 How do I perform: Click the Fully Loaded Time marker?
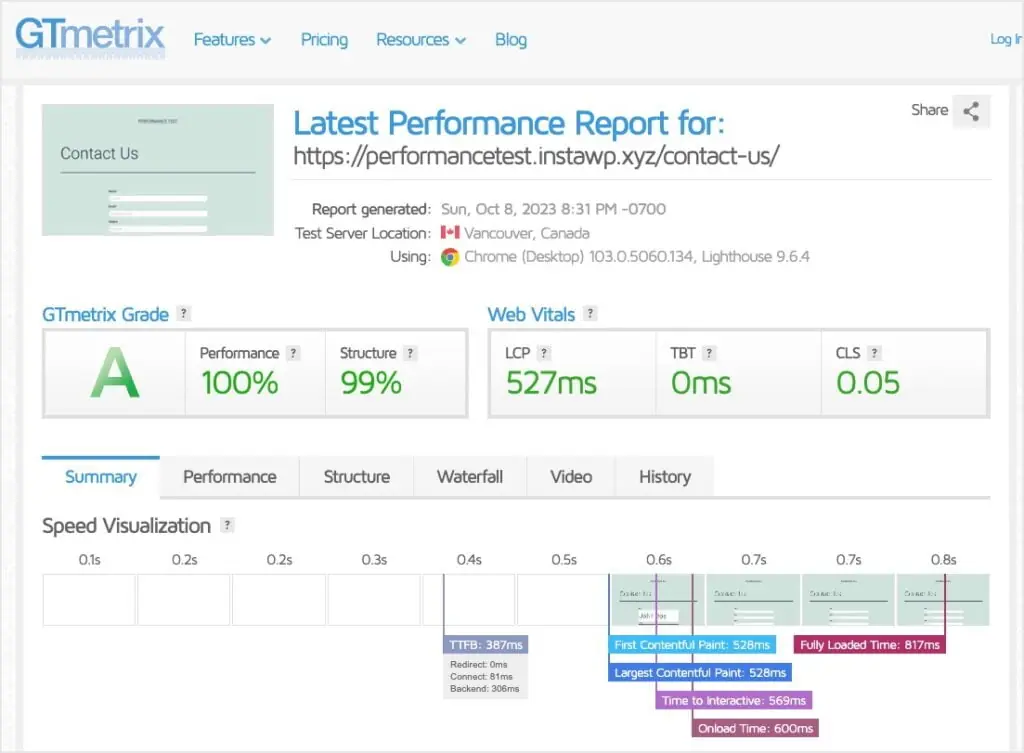tap(869, 644)
